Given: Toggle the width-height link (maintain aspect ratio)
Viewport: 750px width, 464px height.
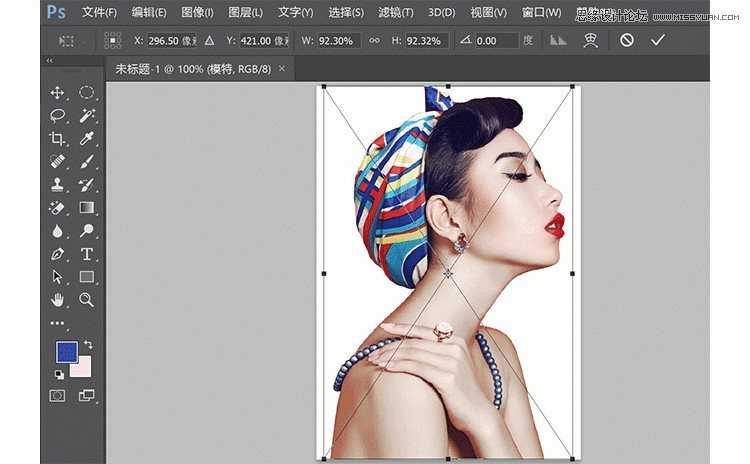Looking at the screenshot, I should pyautogui.click(x=375, y=41).
